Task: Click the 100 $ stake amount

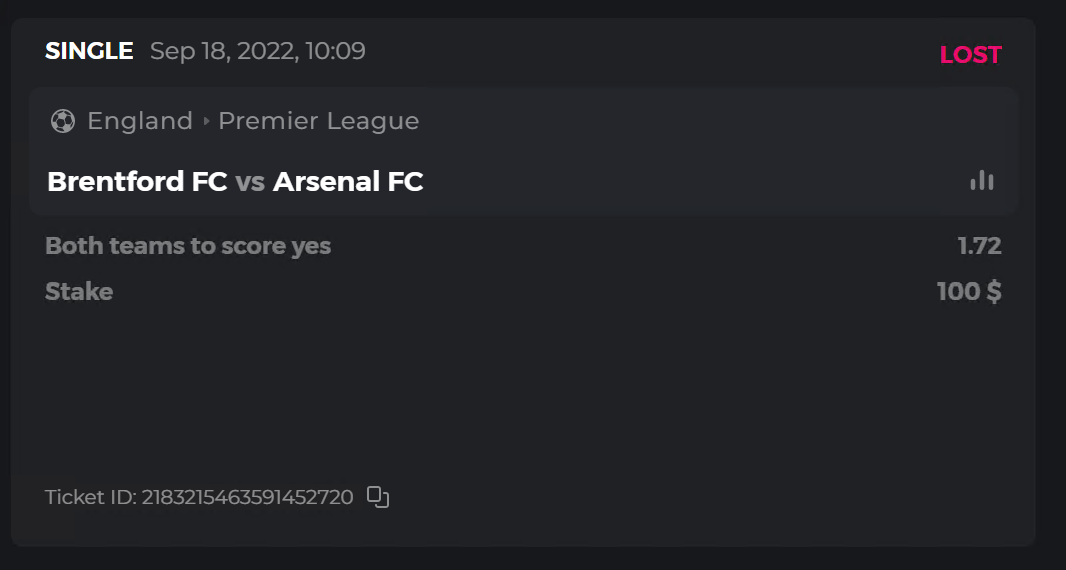Action: click(x=968, y=292)
